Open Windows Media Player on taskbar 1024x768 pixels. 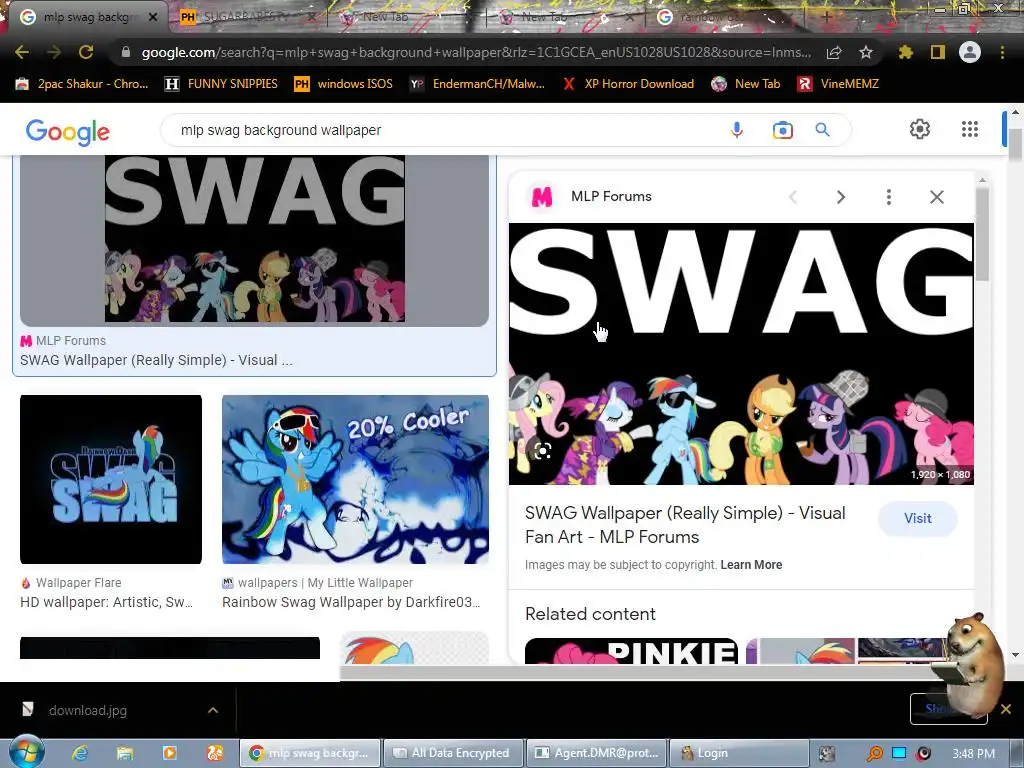point(169,753)
